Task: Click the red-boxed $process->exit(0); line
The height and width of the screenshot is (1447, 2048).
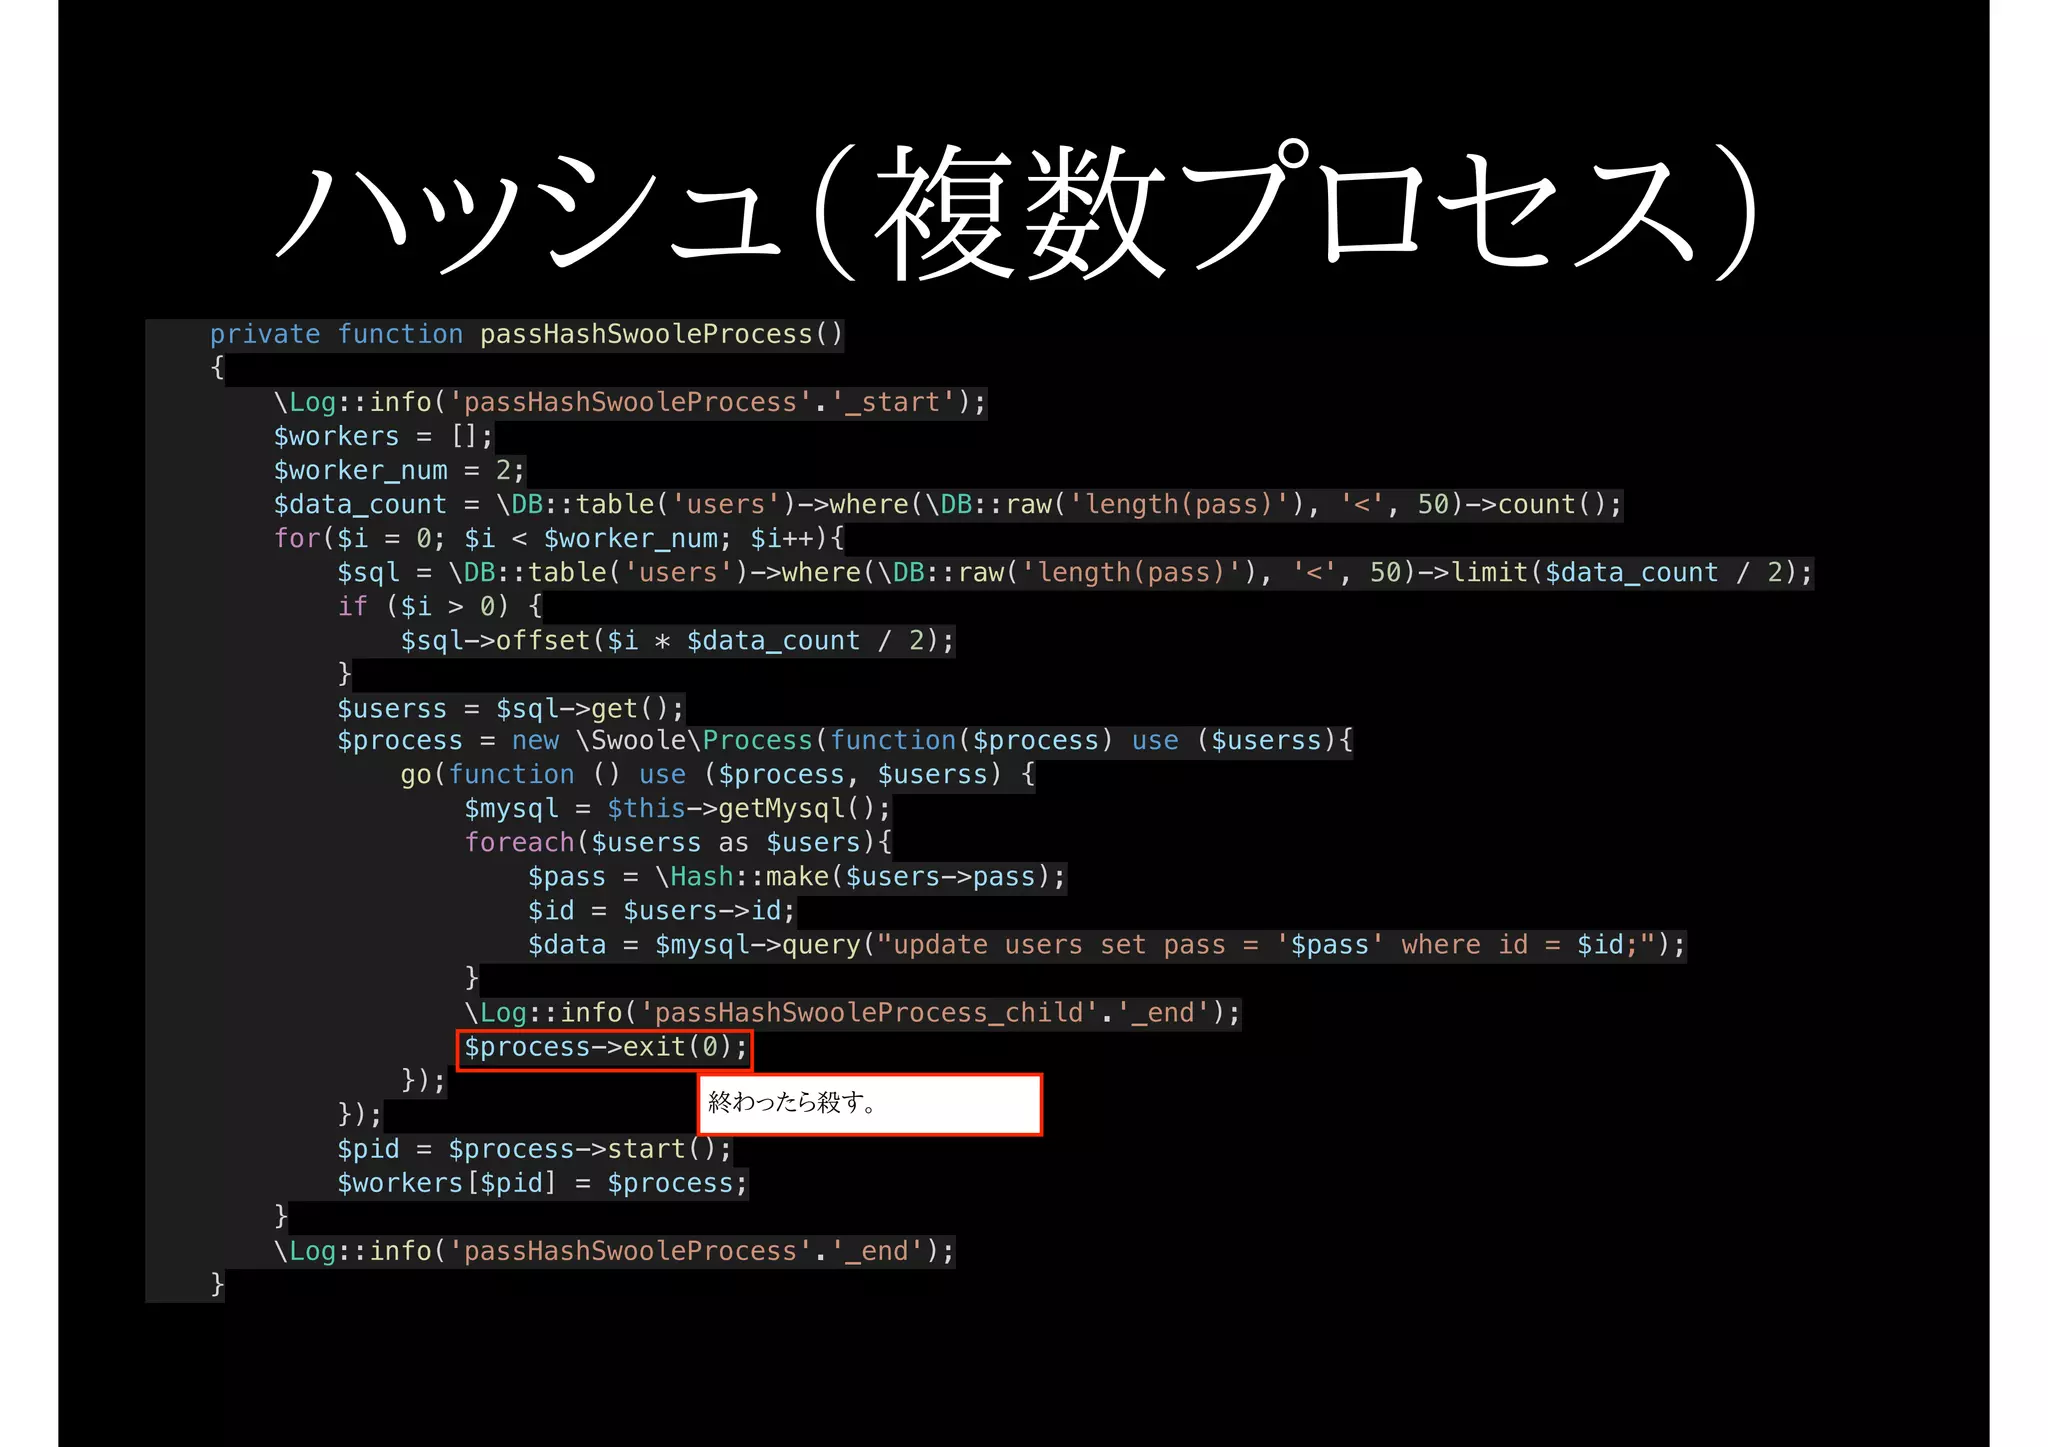Action: 604,1048
